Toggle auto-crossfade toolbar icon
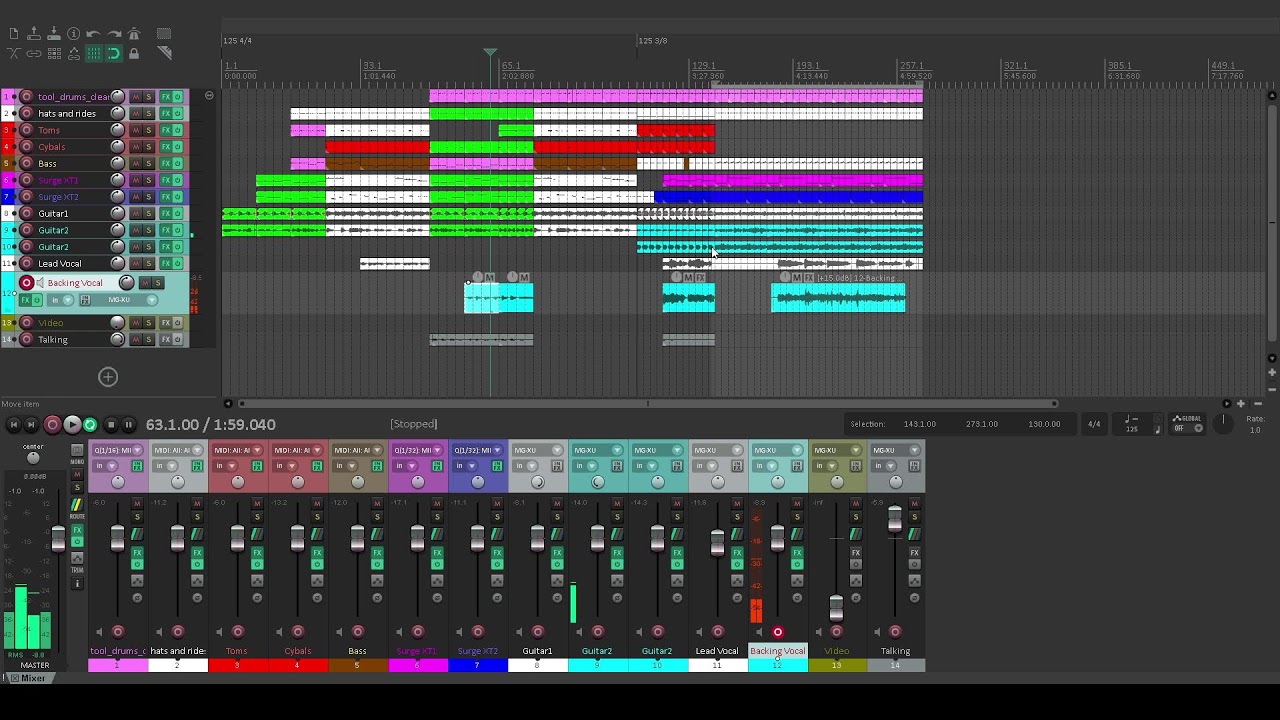The height and width of the screenshot is (720, 1280). tap(14, 54)
